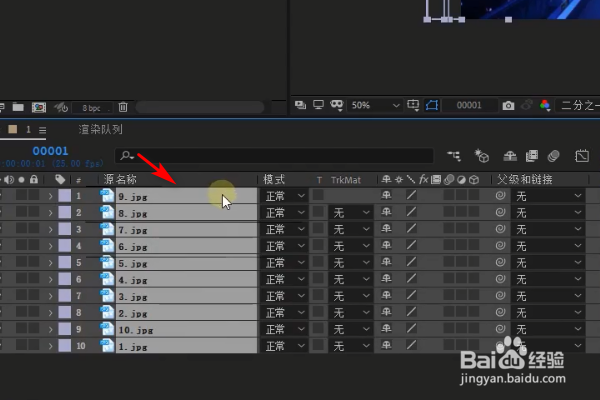Enable the motion blur box for 7.jpg

pos(449,229)
